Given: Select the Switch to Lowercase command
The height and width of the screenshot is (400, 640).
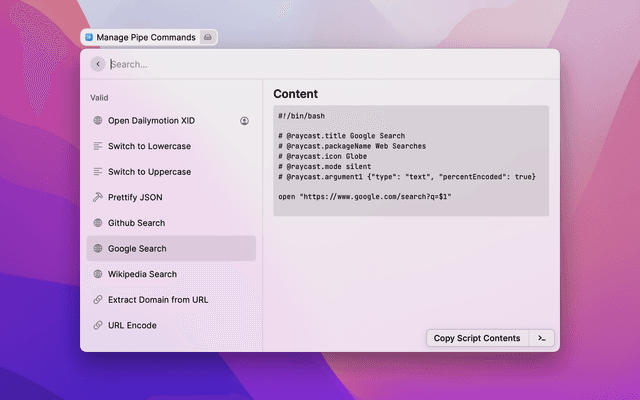Looking at the screenshot, I should [x=149, y=146].
